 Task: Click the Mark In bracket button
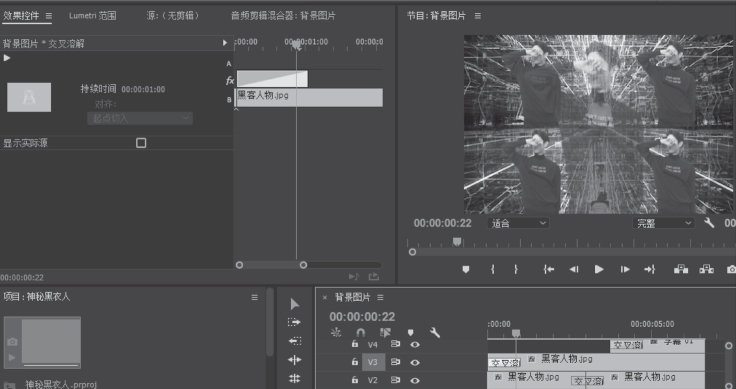492,269
